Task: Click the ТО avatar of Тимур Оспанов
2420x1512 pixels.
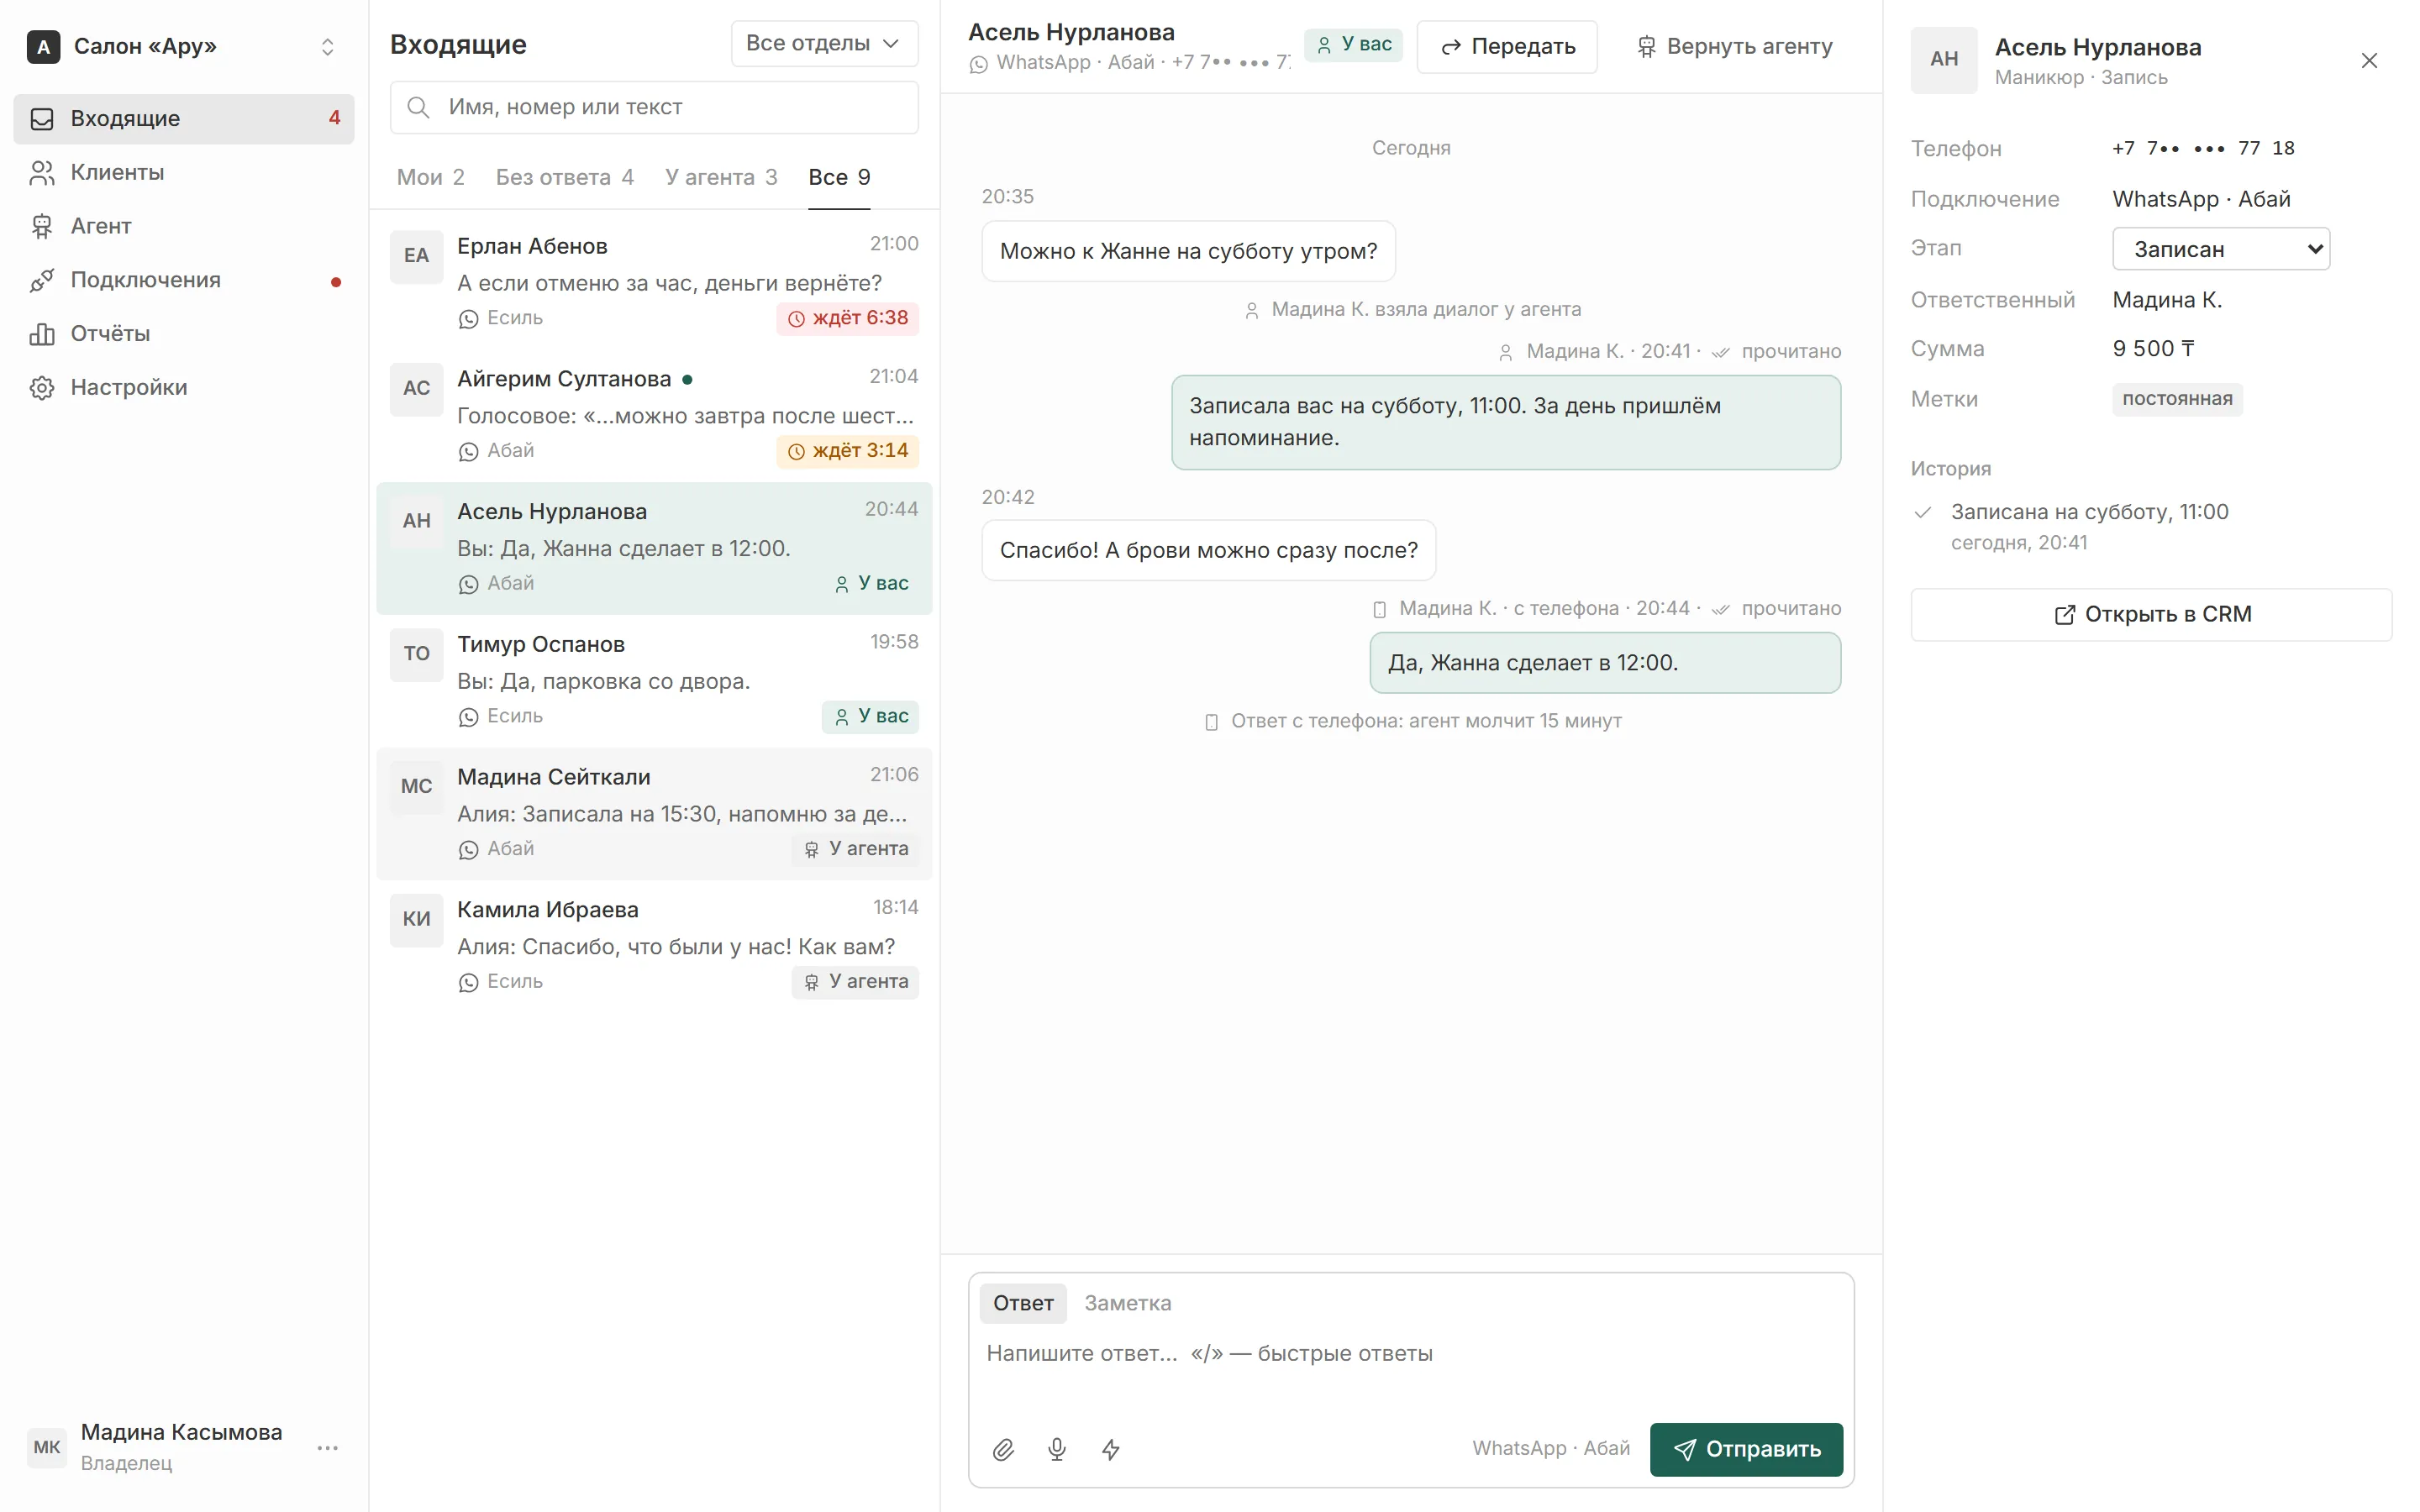Action: pyautogui.click(x=417, y=654)
